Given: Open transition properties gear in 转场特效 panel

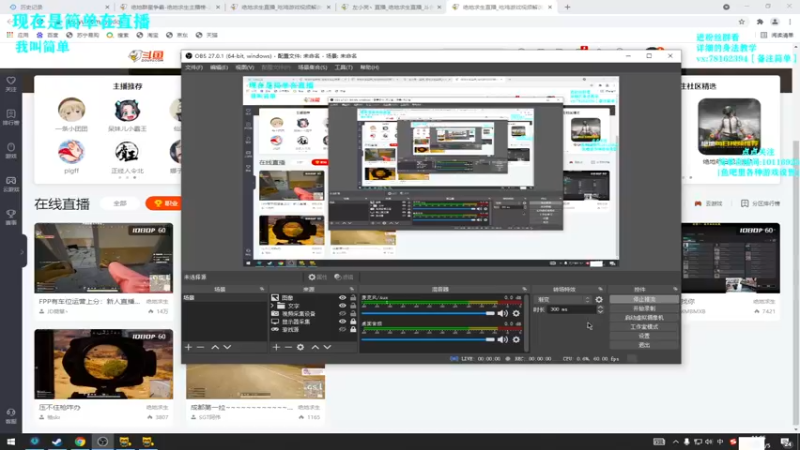Looking at the screenshot, I should [x=599, y=299].
